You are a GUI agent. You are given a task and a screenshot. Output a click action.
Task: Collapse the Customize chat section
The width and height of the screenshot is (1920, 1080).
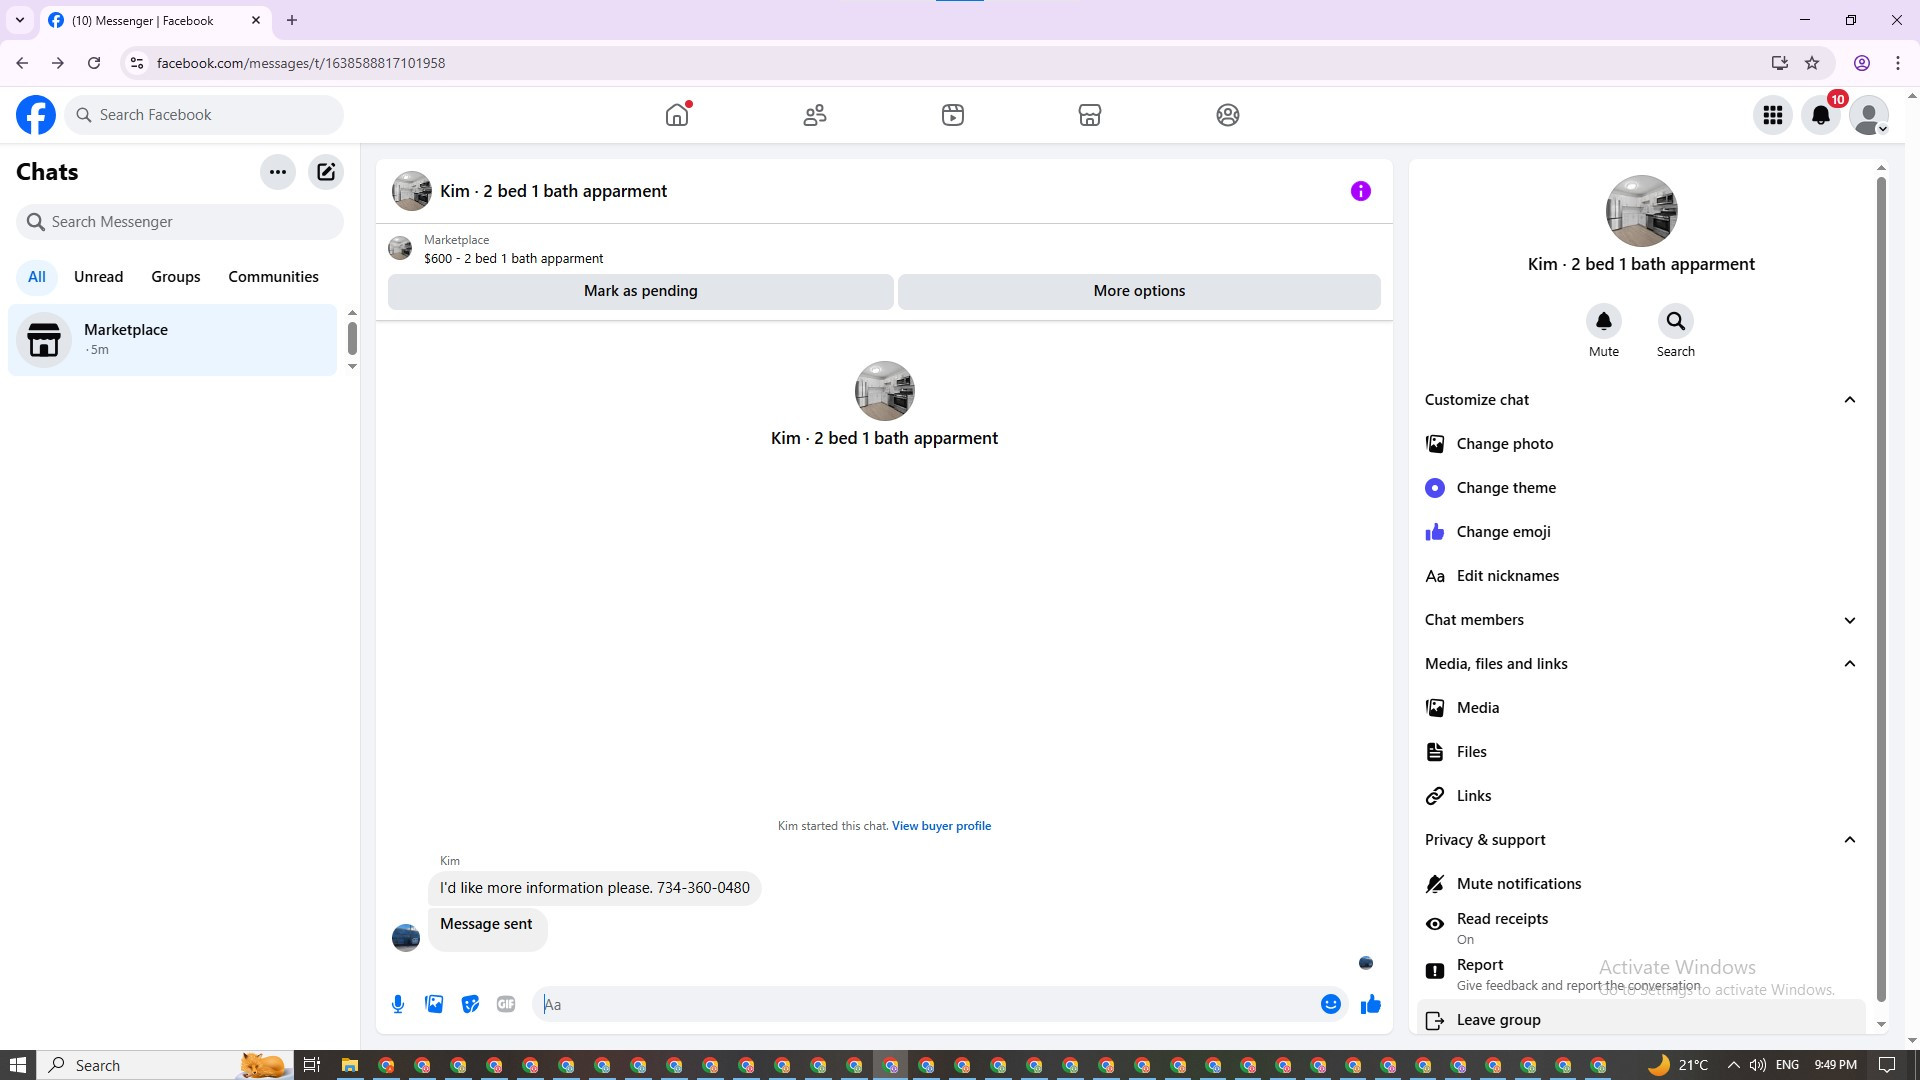pyautogui.click(x=1640, y=400)
